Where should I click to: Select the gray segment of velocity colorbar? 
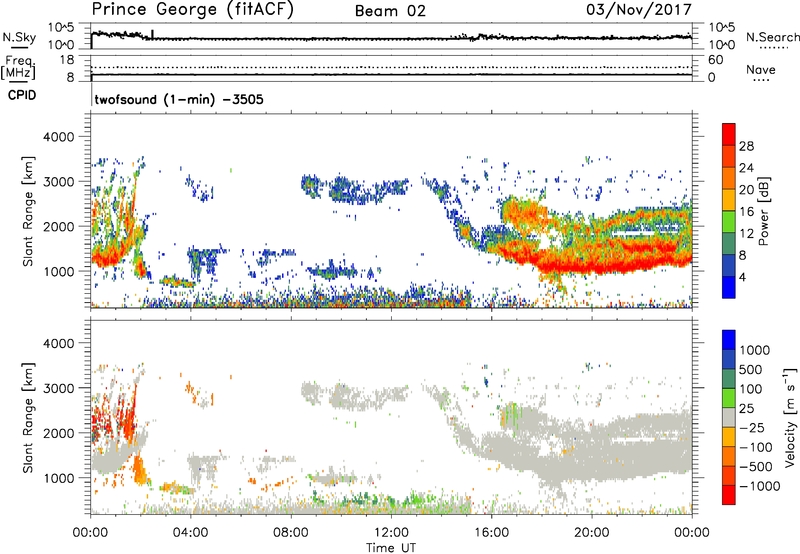[x=729, y=417]
